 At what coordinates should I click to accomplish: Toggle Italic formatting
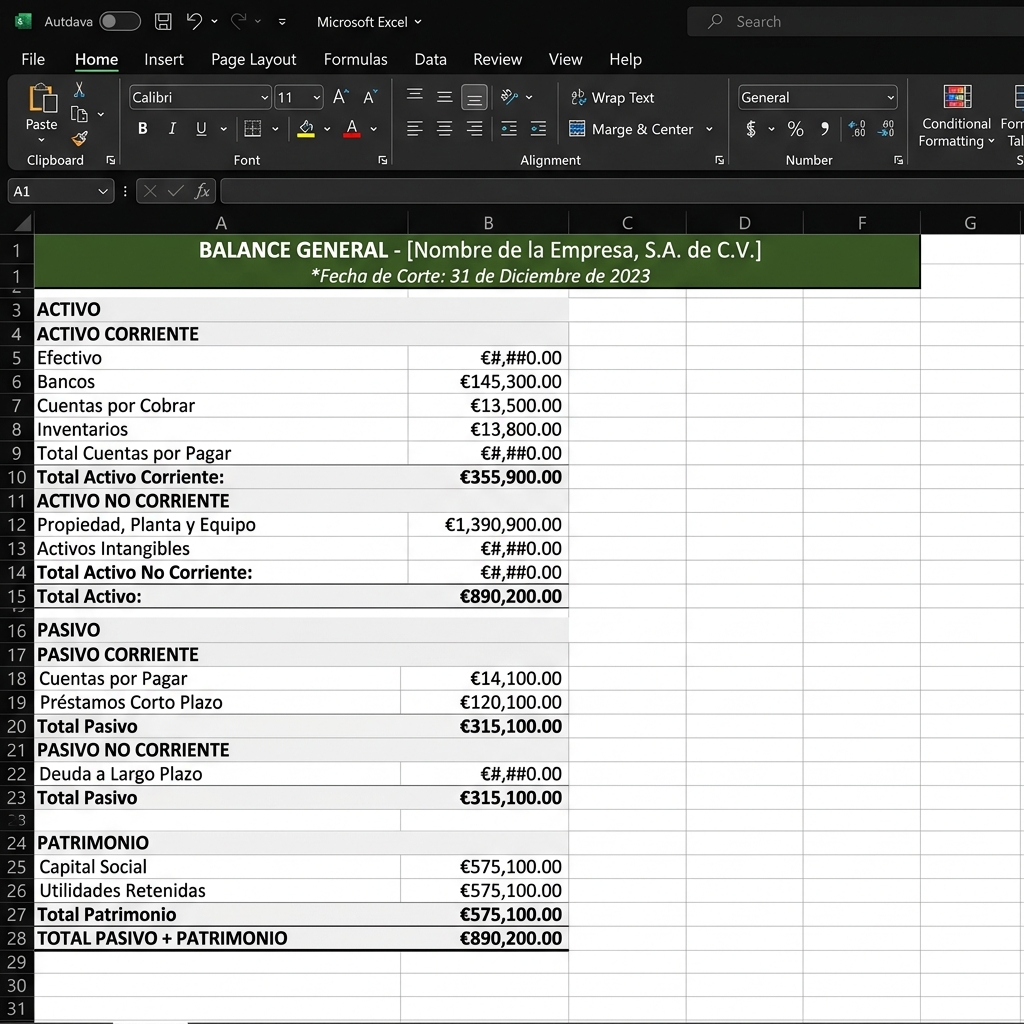point(172,129)
